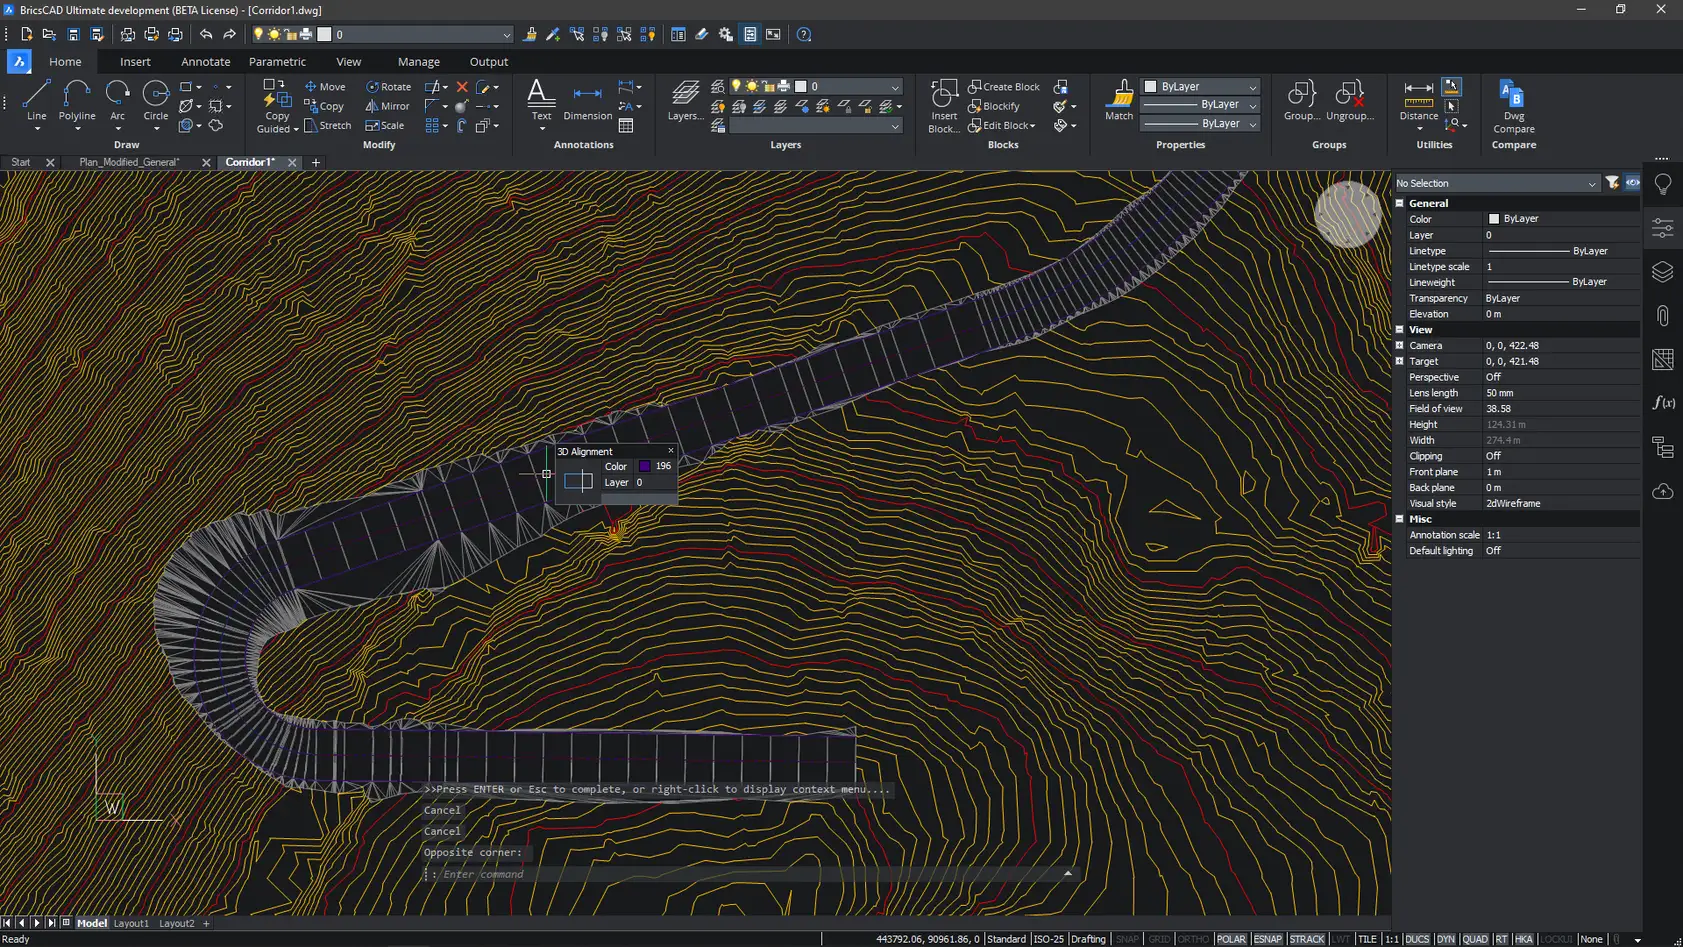
Task: Open the Parametric ribbon tab
Action: (x=277, y=62)
